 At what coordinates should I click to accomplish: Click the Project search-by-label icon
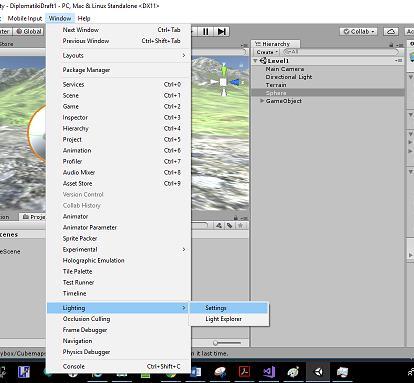(x=230, y=226)
